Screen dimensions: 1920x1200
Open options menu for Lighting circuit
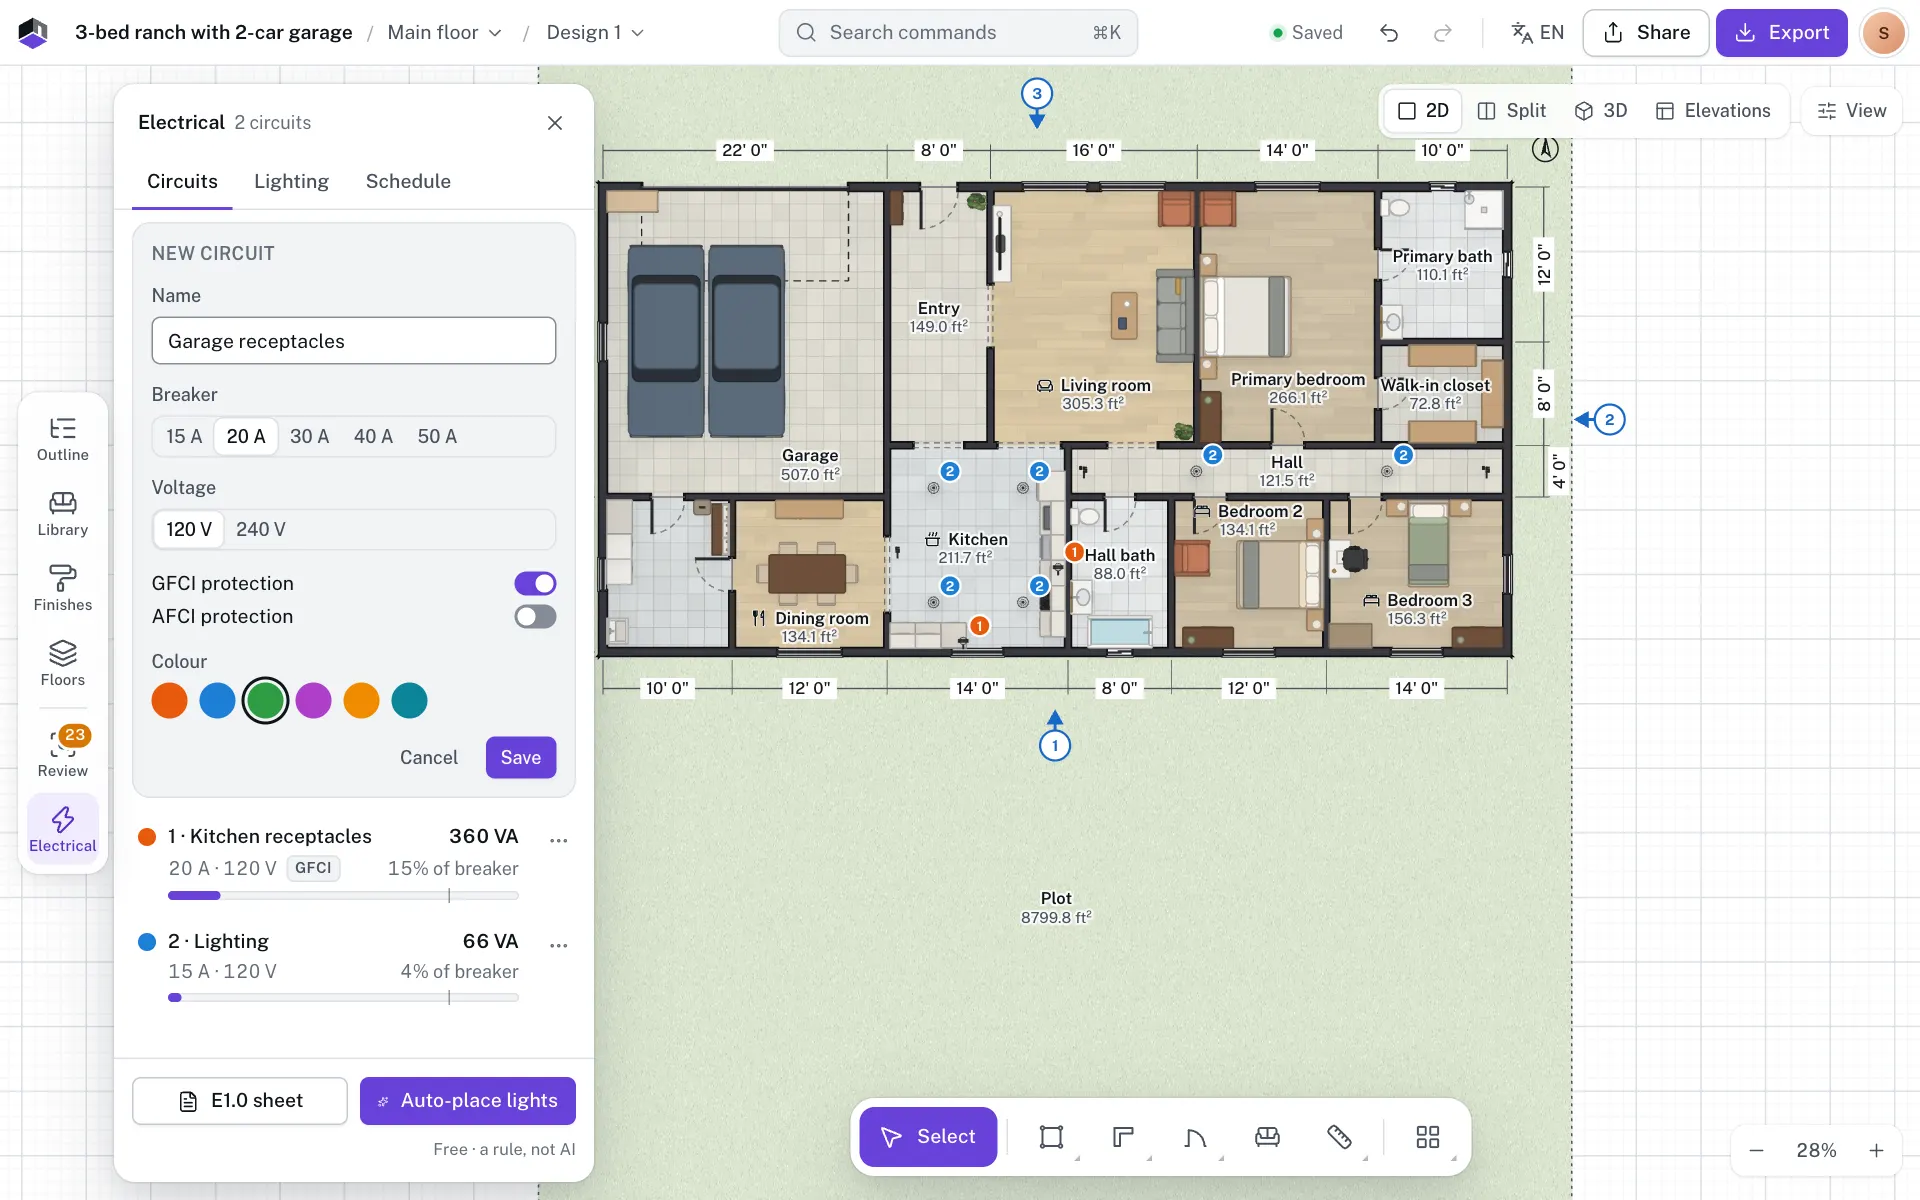[559, 945]
